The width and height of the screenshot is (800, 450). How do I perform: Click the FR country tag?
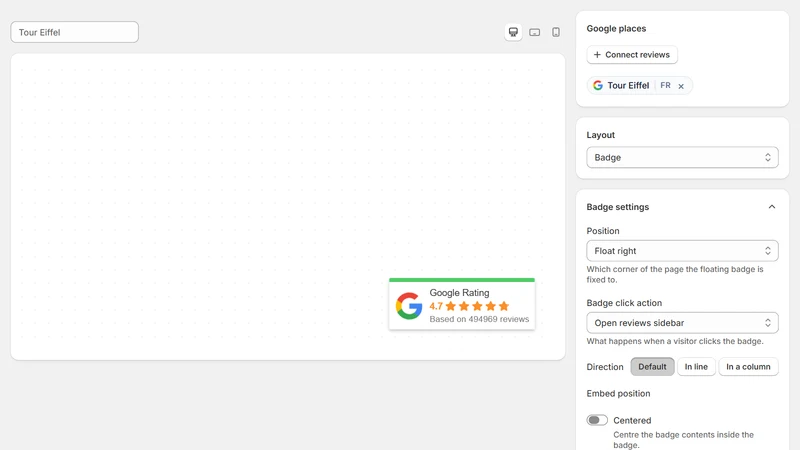click(665, 85)
